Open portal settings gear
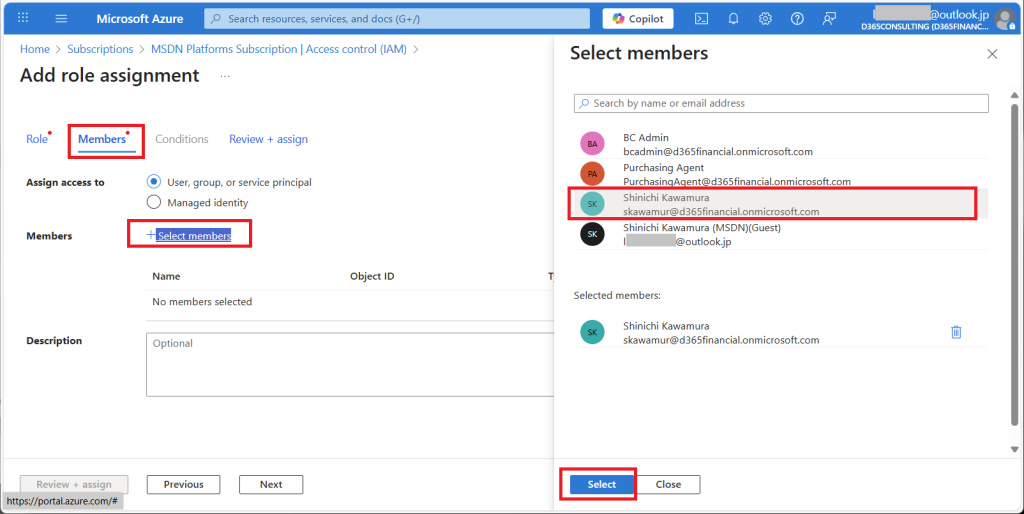This screenshot has width=1024, height=514. click(x=765, y=19)
